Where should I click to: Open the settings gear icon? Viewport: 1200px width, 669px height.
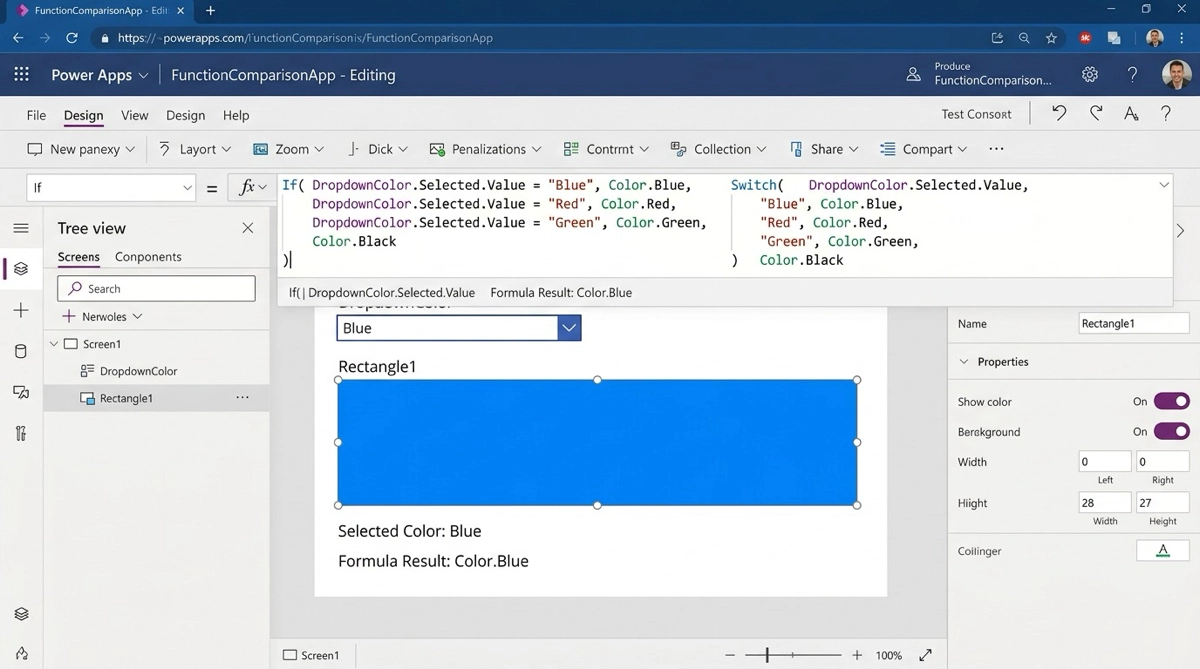[1090, 75]
